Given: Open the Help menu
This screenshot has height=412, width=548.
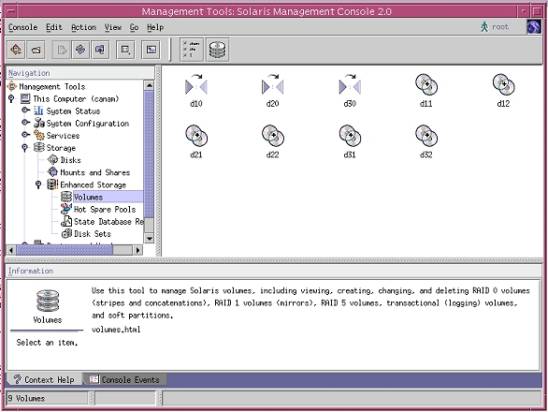Looking at the screenshot, I should (x=155, y=27).
